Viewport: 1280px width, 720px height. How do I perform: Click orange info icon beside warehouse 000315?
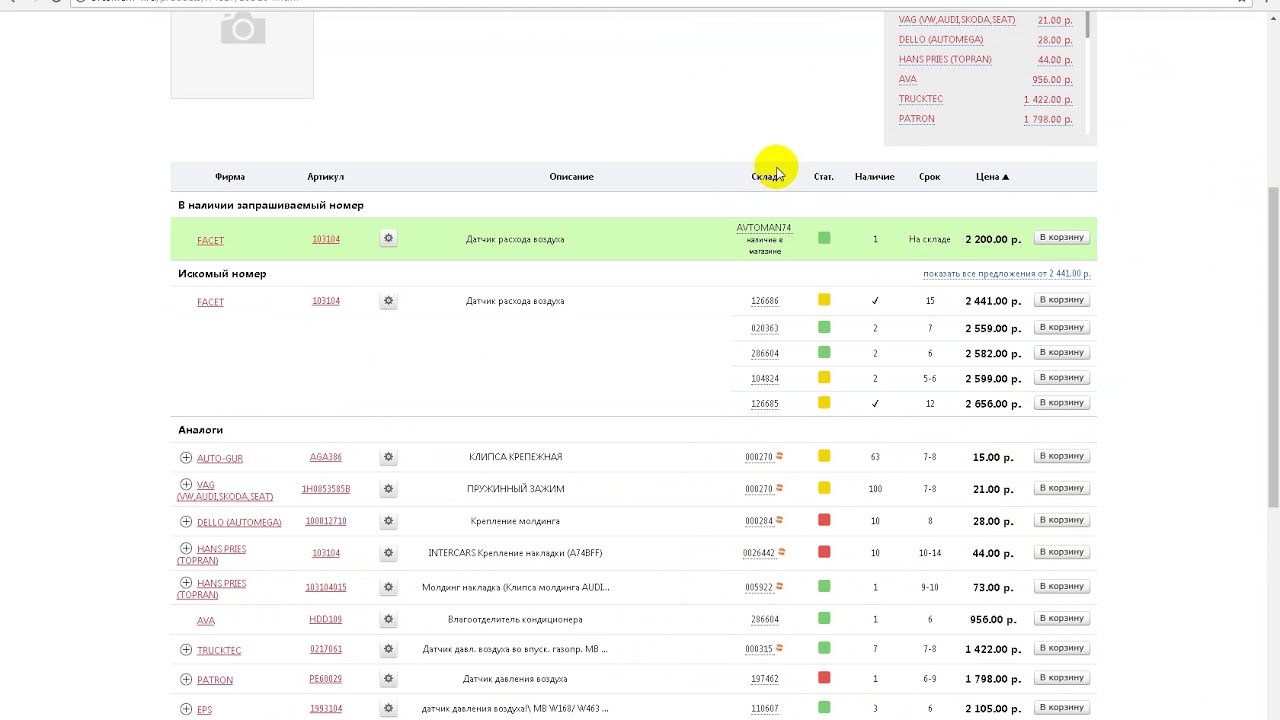[780, 648]
